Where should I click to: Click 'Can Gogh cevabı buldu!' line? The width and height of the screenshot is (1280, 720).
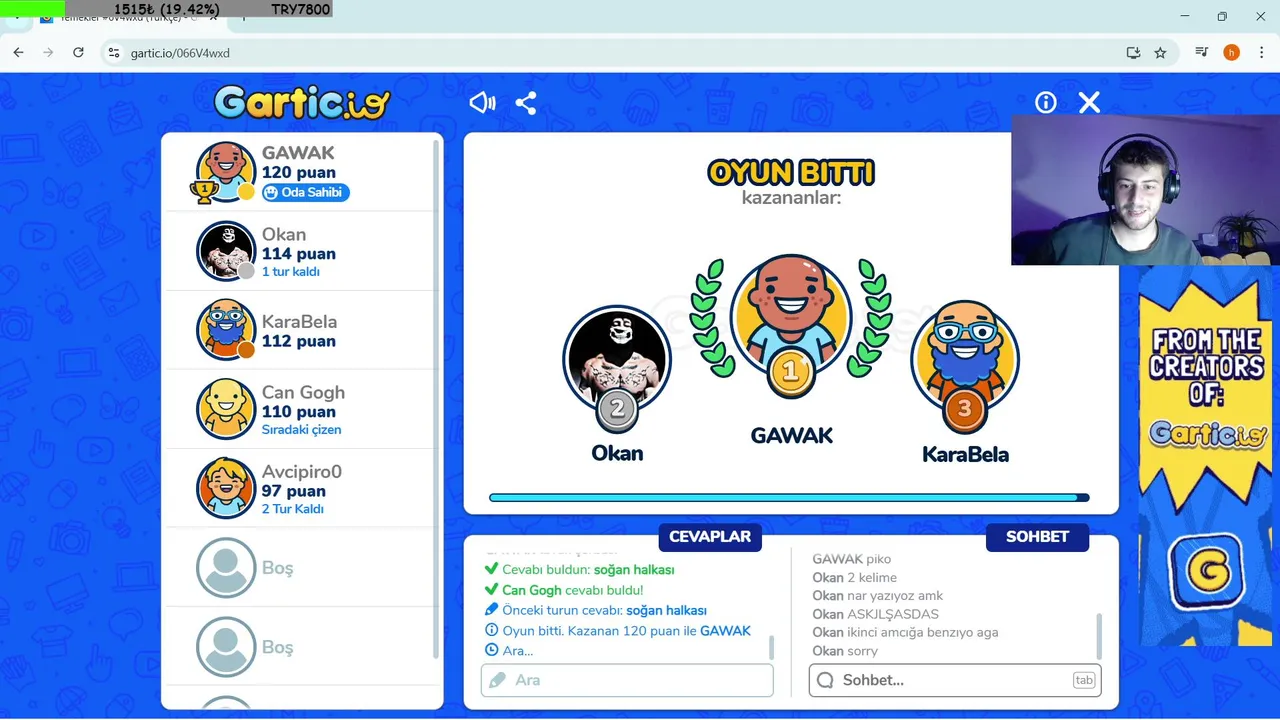click(564, 590)
